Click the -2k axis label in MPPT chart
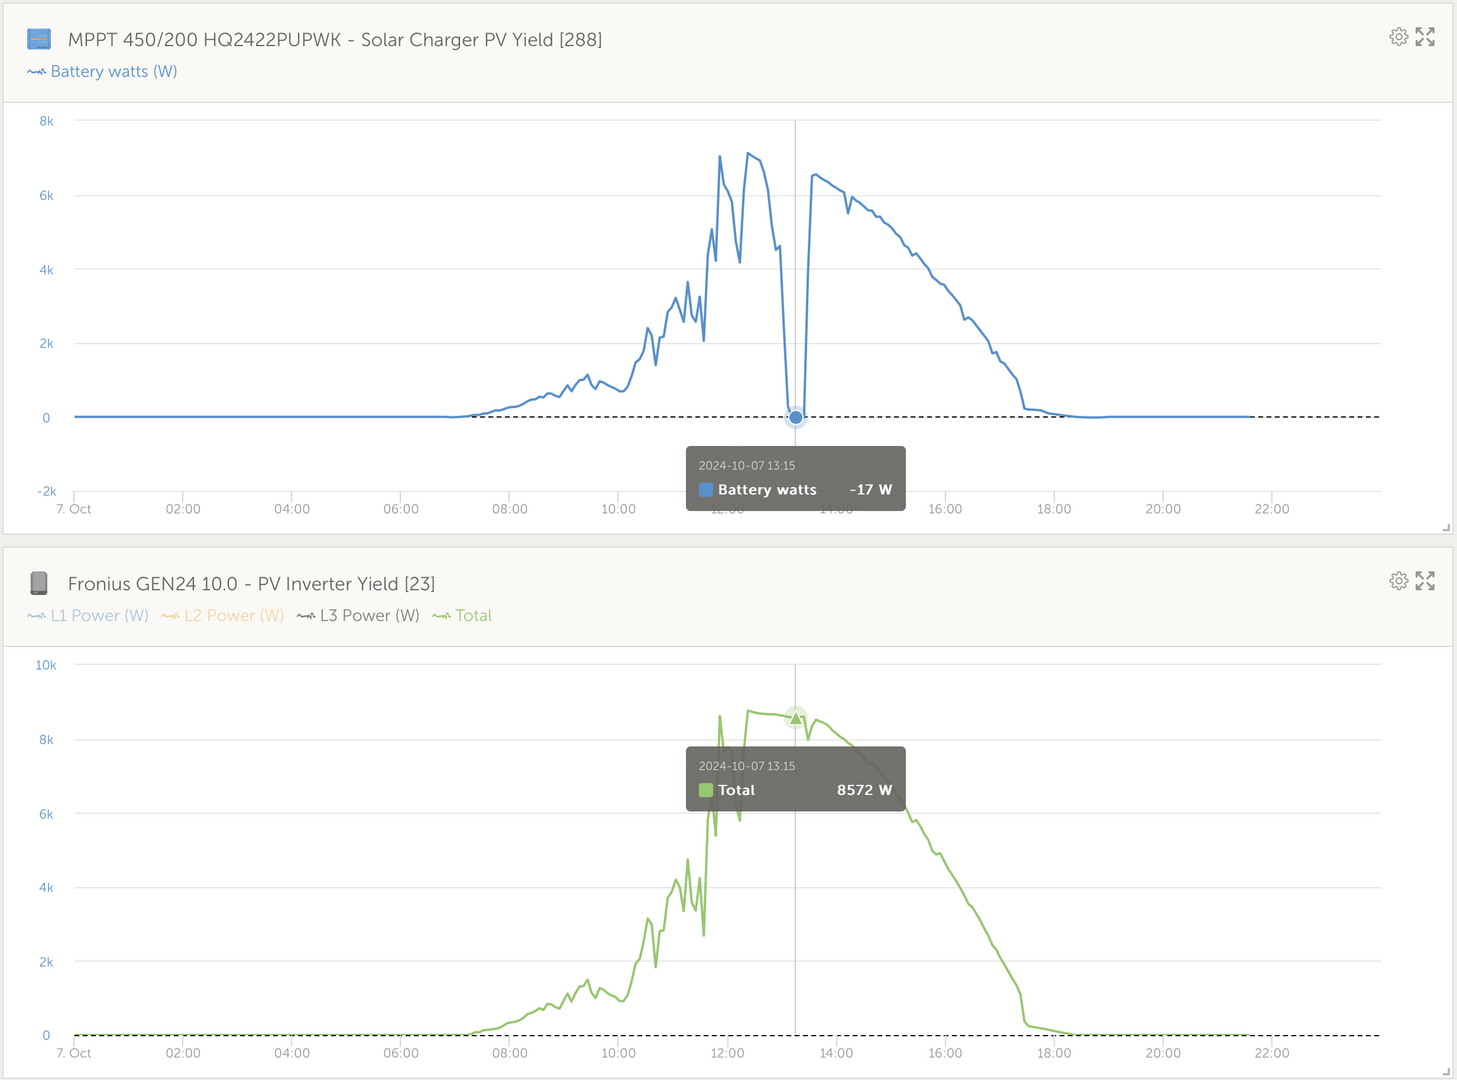This screenshot has width=1457, height=1080. 46,491
